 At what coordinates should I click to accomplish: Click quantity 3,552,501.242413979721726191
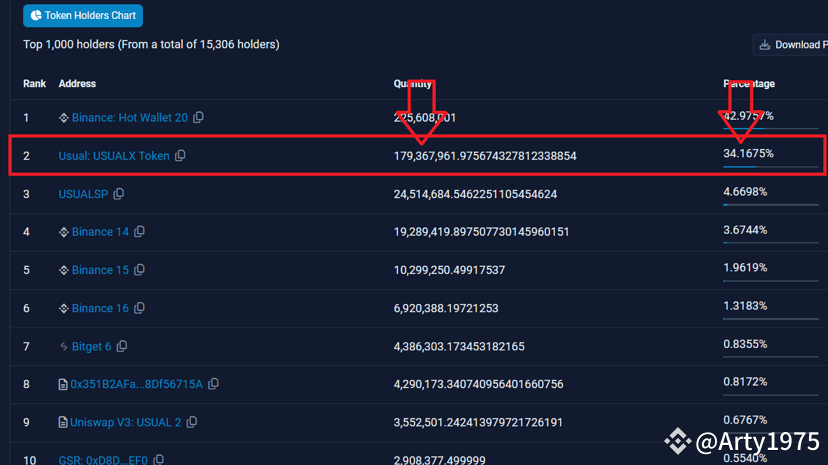tap(478, 422)
